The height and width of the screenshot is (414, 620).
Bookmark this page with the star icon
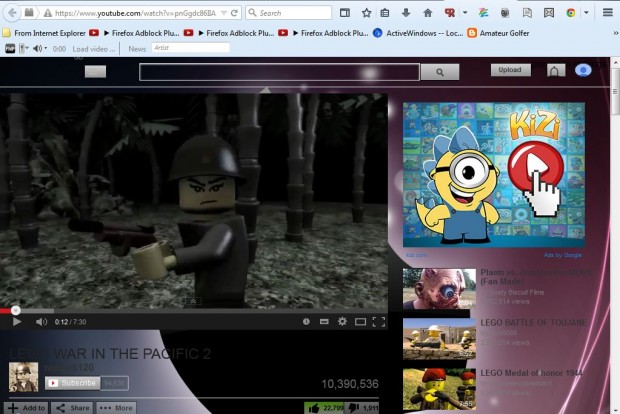click(x=367, y=13)
